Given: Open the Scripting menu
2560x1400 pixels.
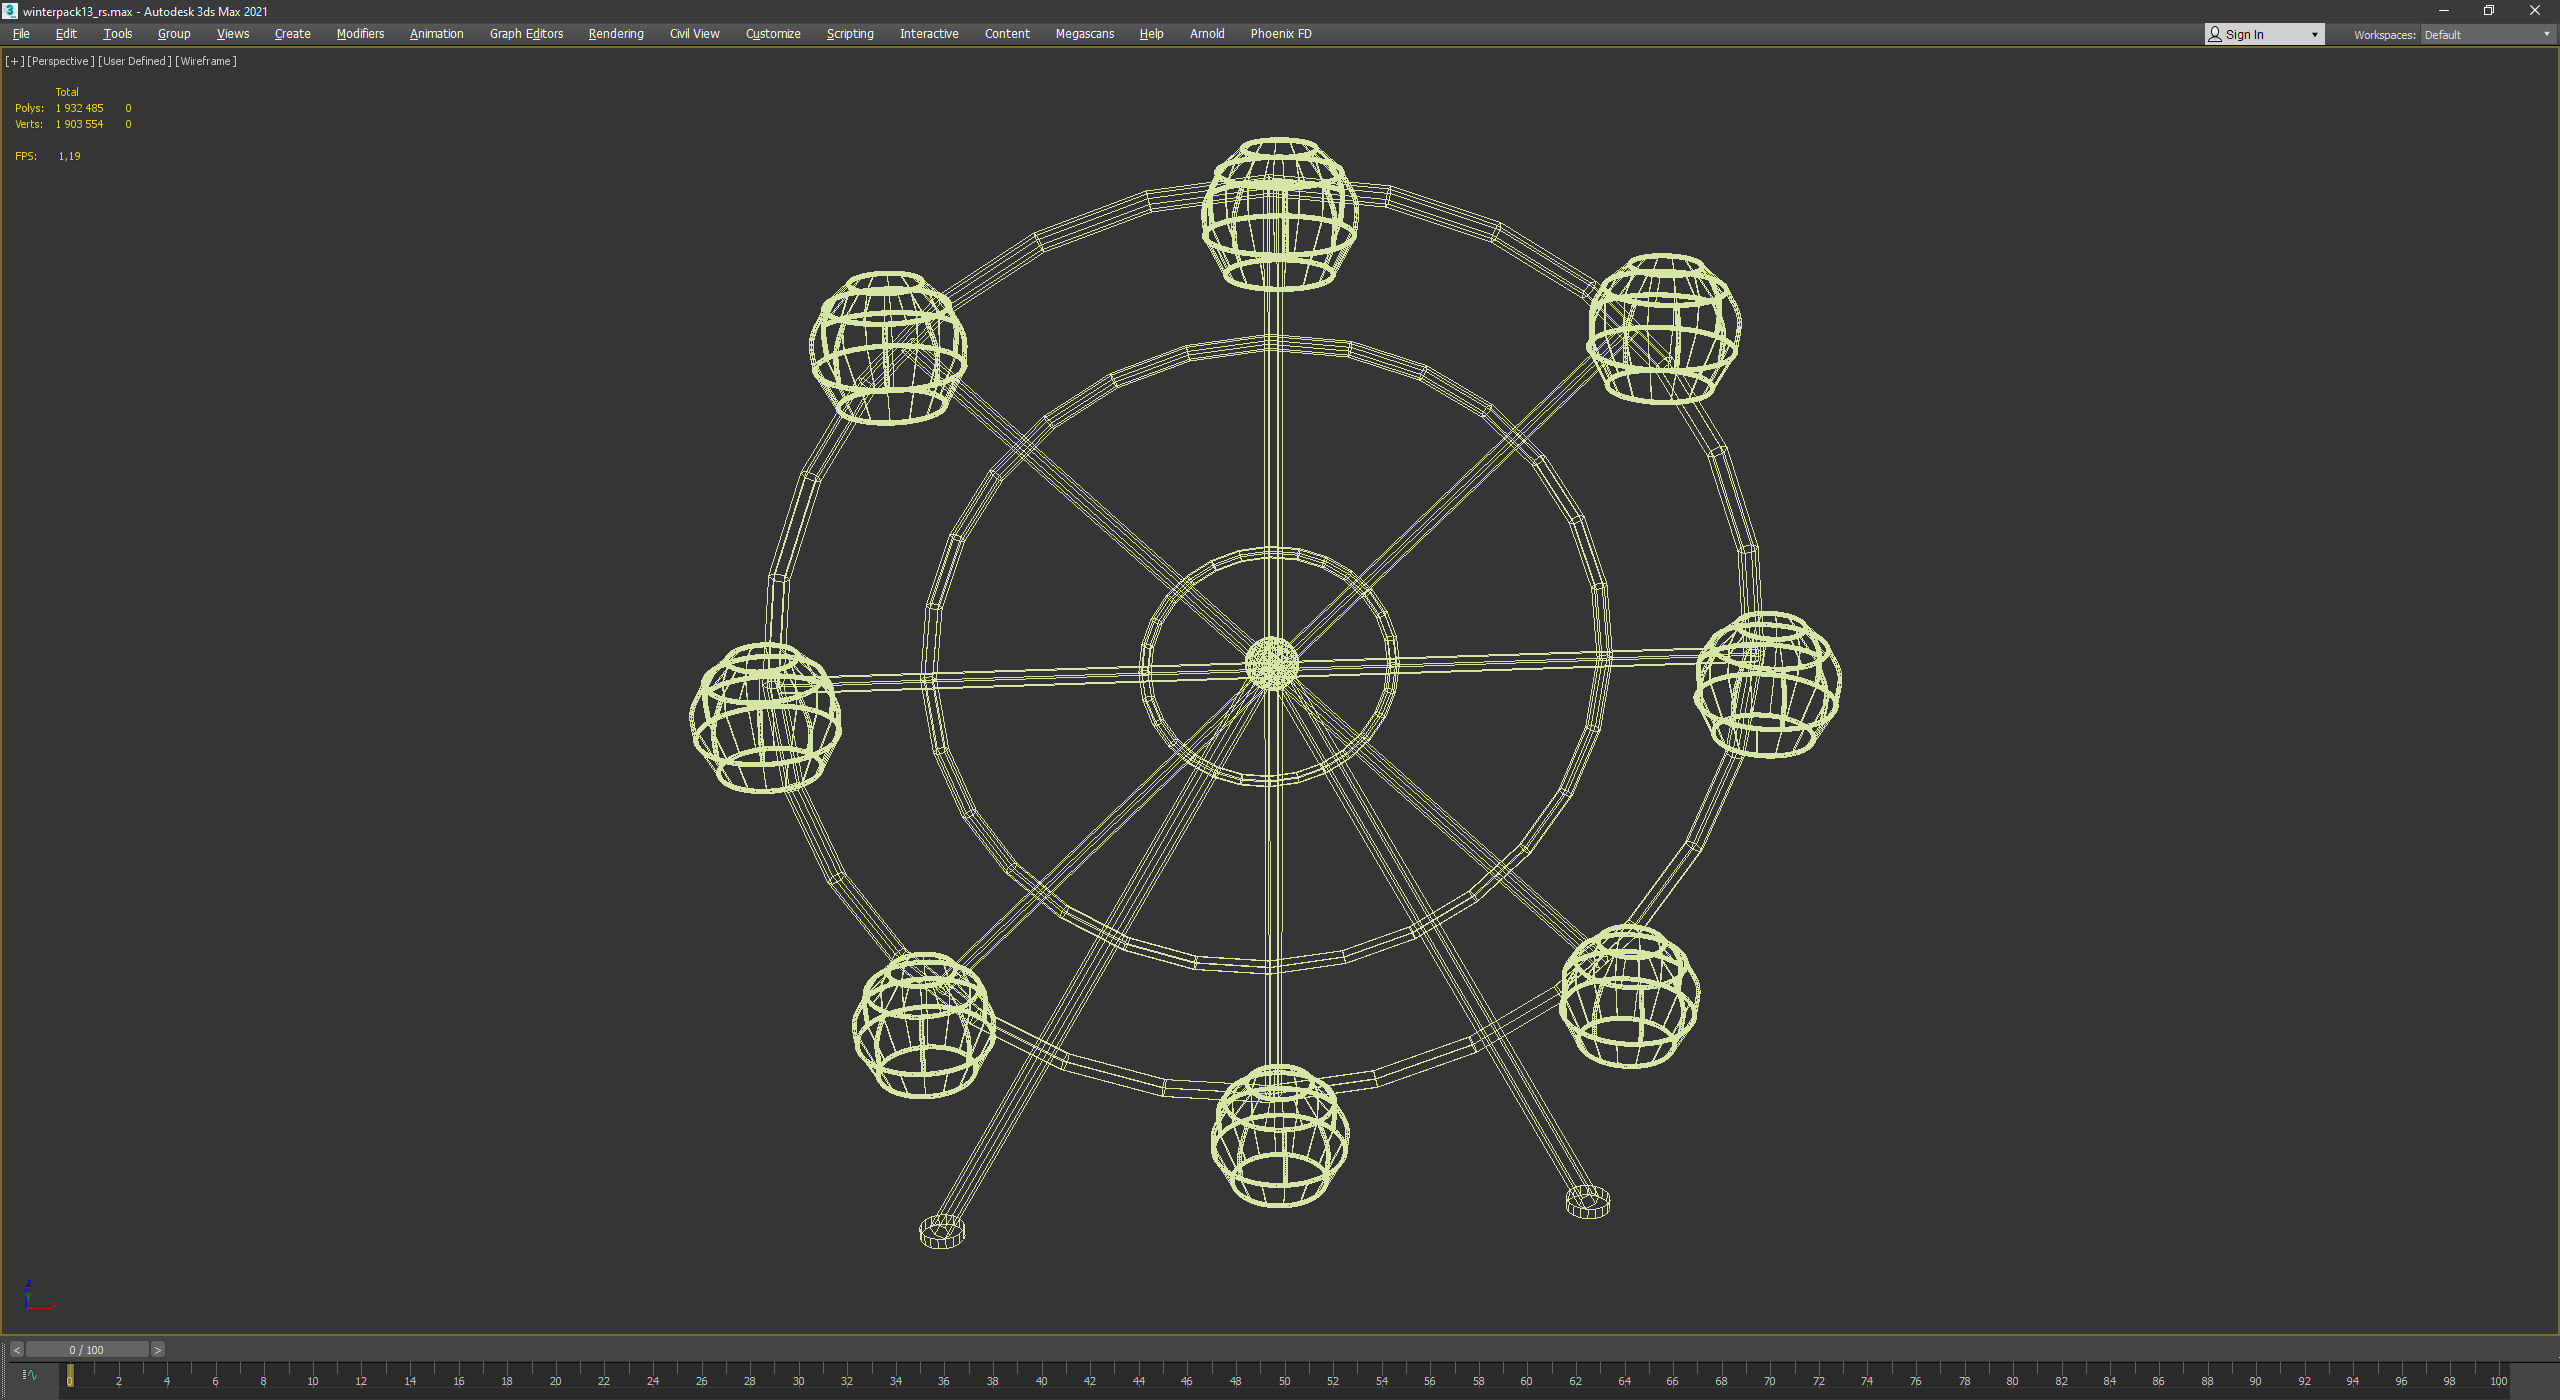Looking at the screenshot, I should pos(849,34).
